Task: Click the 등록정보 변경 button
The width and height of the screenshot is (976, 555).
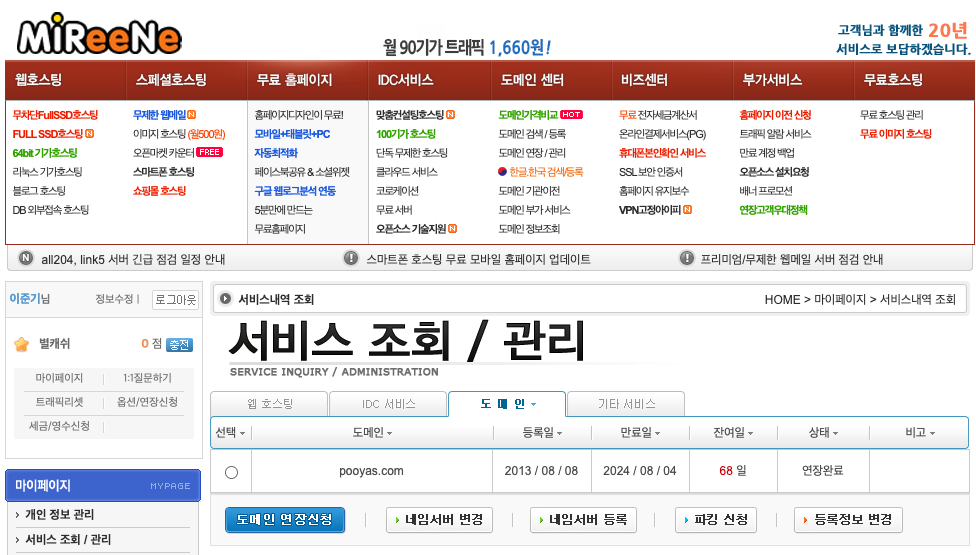Action: point(848,520)
